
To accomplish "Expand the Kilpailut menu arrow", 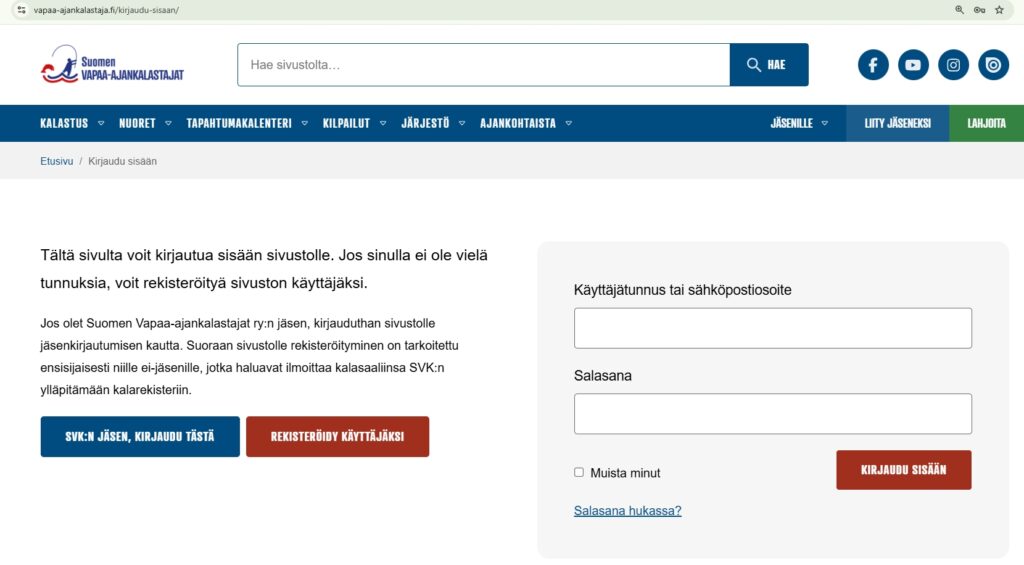I will pos(383,123).
